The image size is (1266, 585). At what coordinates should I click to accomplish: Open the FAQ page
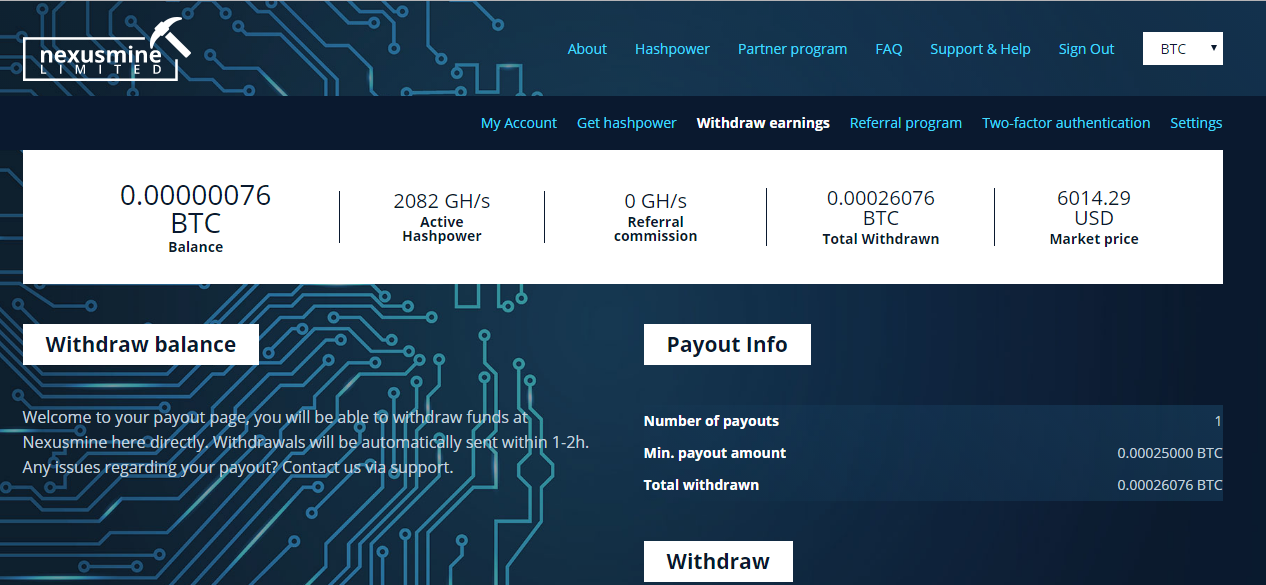pyautogui.click(x=888, y=49)
